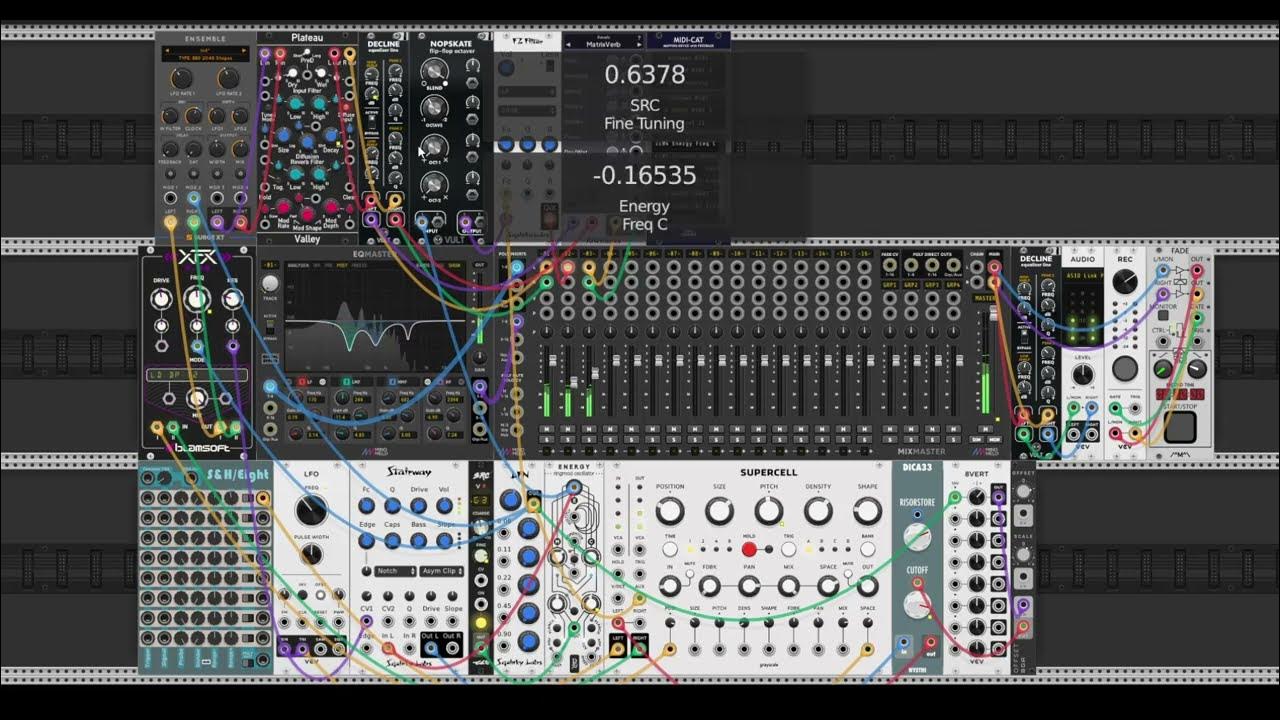Image resolution: width=1280 pixels, height=720 pixels.
Task: Click Stairway Vol knob
Action: point(444,505)
